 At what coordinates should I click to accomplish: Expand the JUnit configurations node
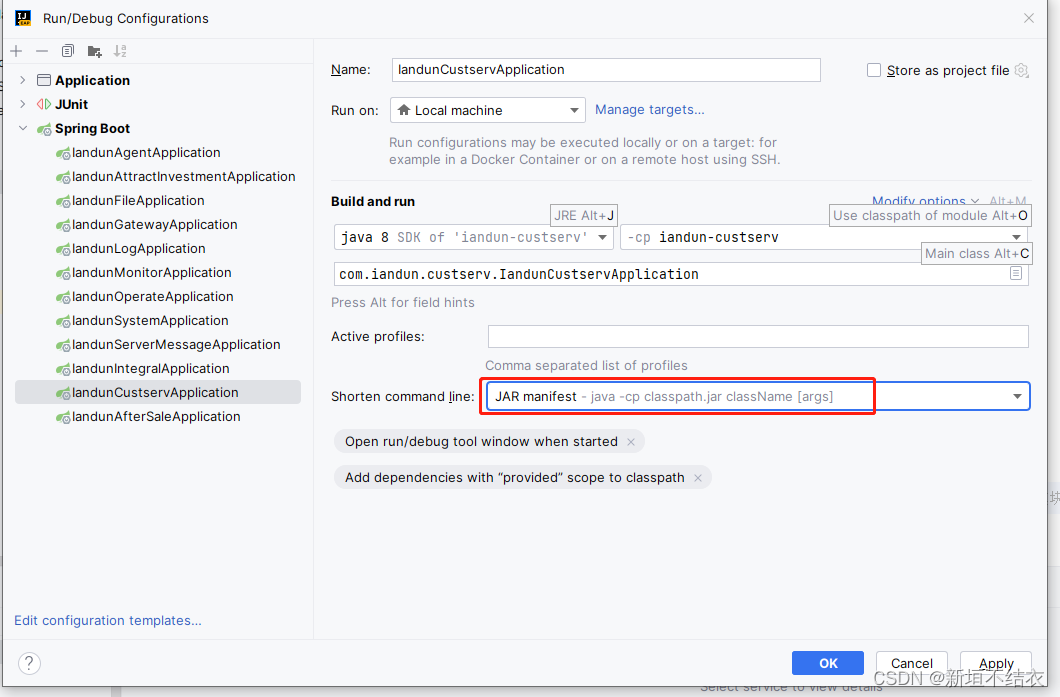[23, 104]
